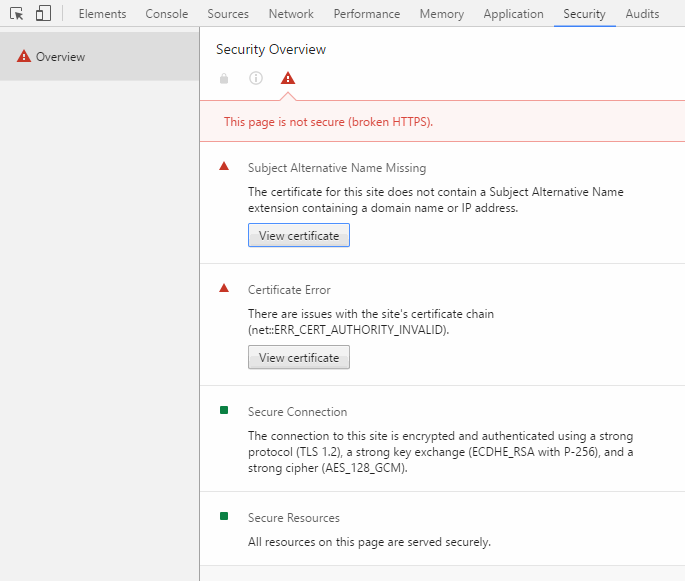The height and width of the screenshot is (581, 685).
Task: Click the green square beside Secure Connection
Action: tap(224, 410)
